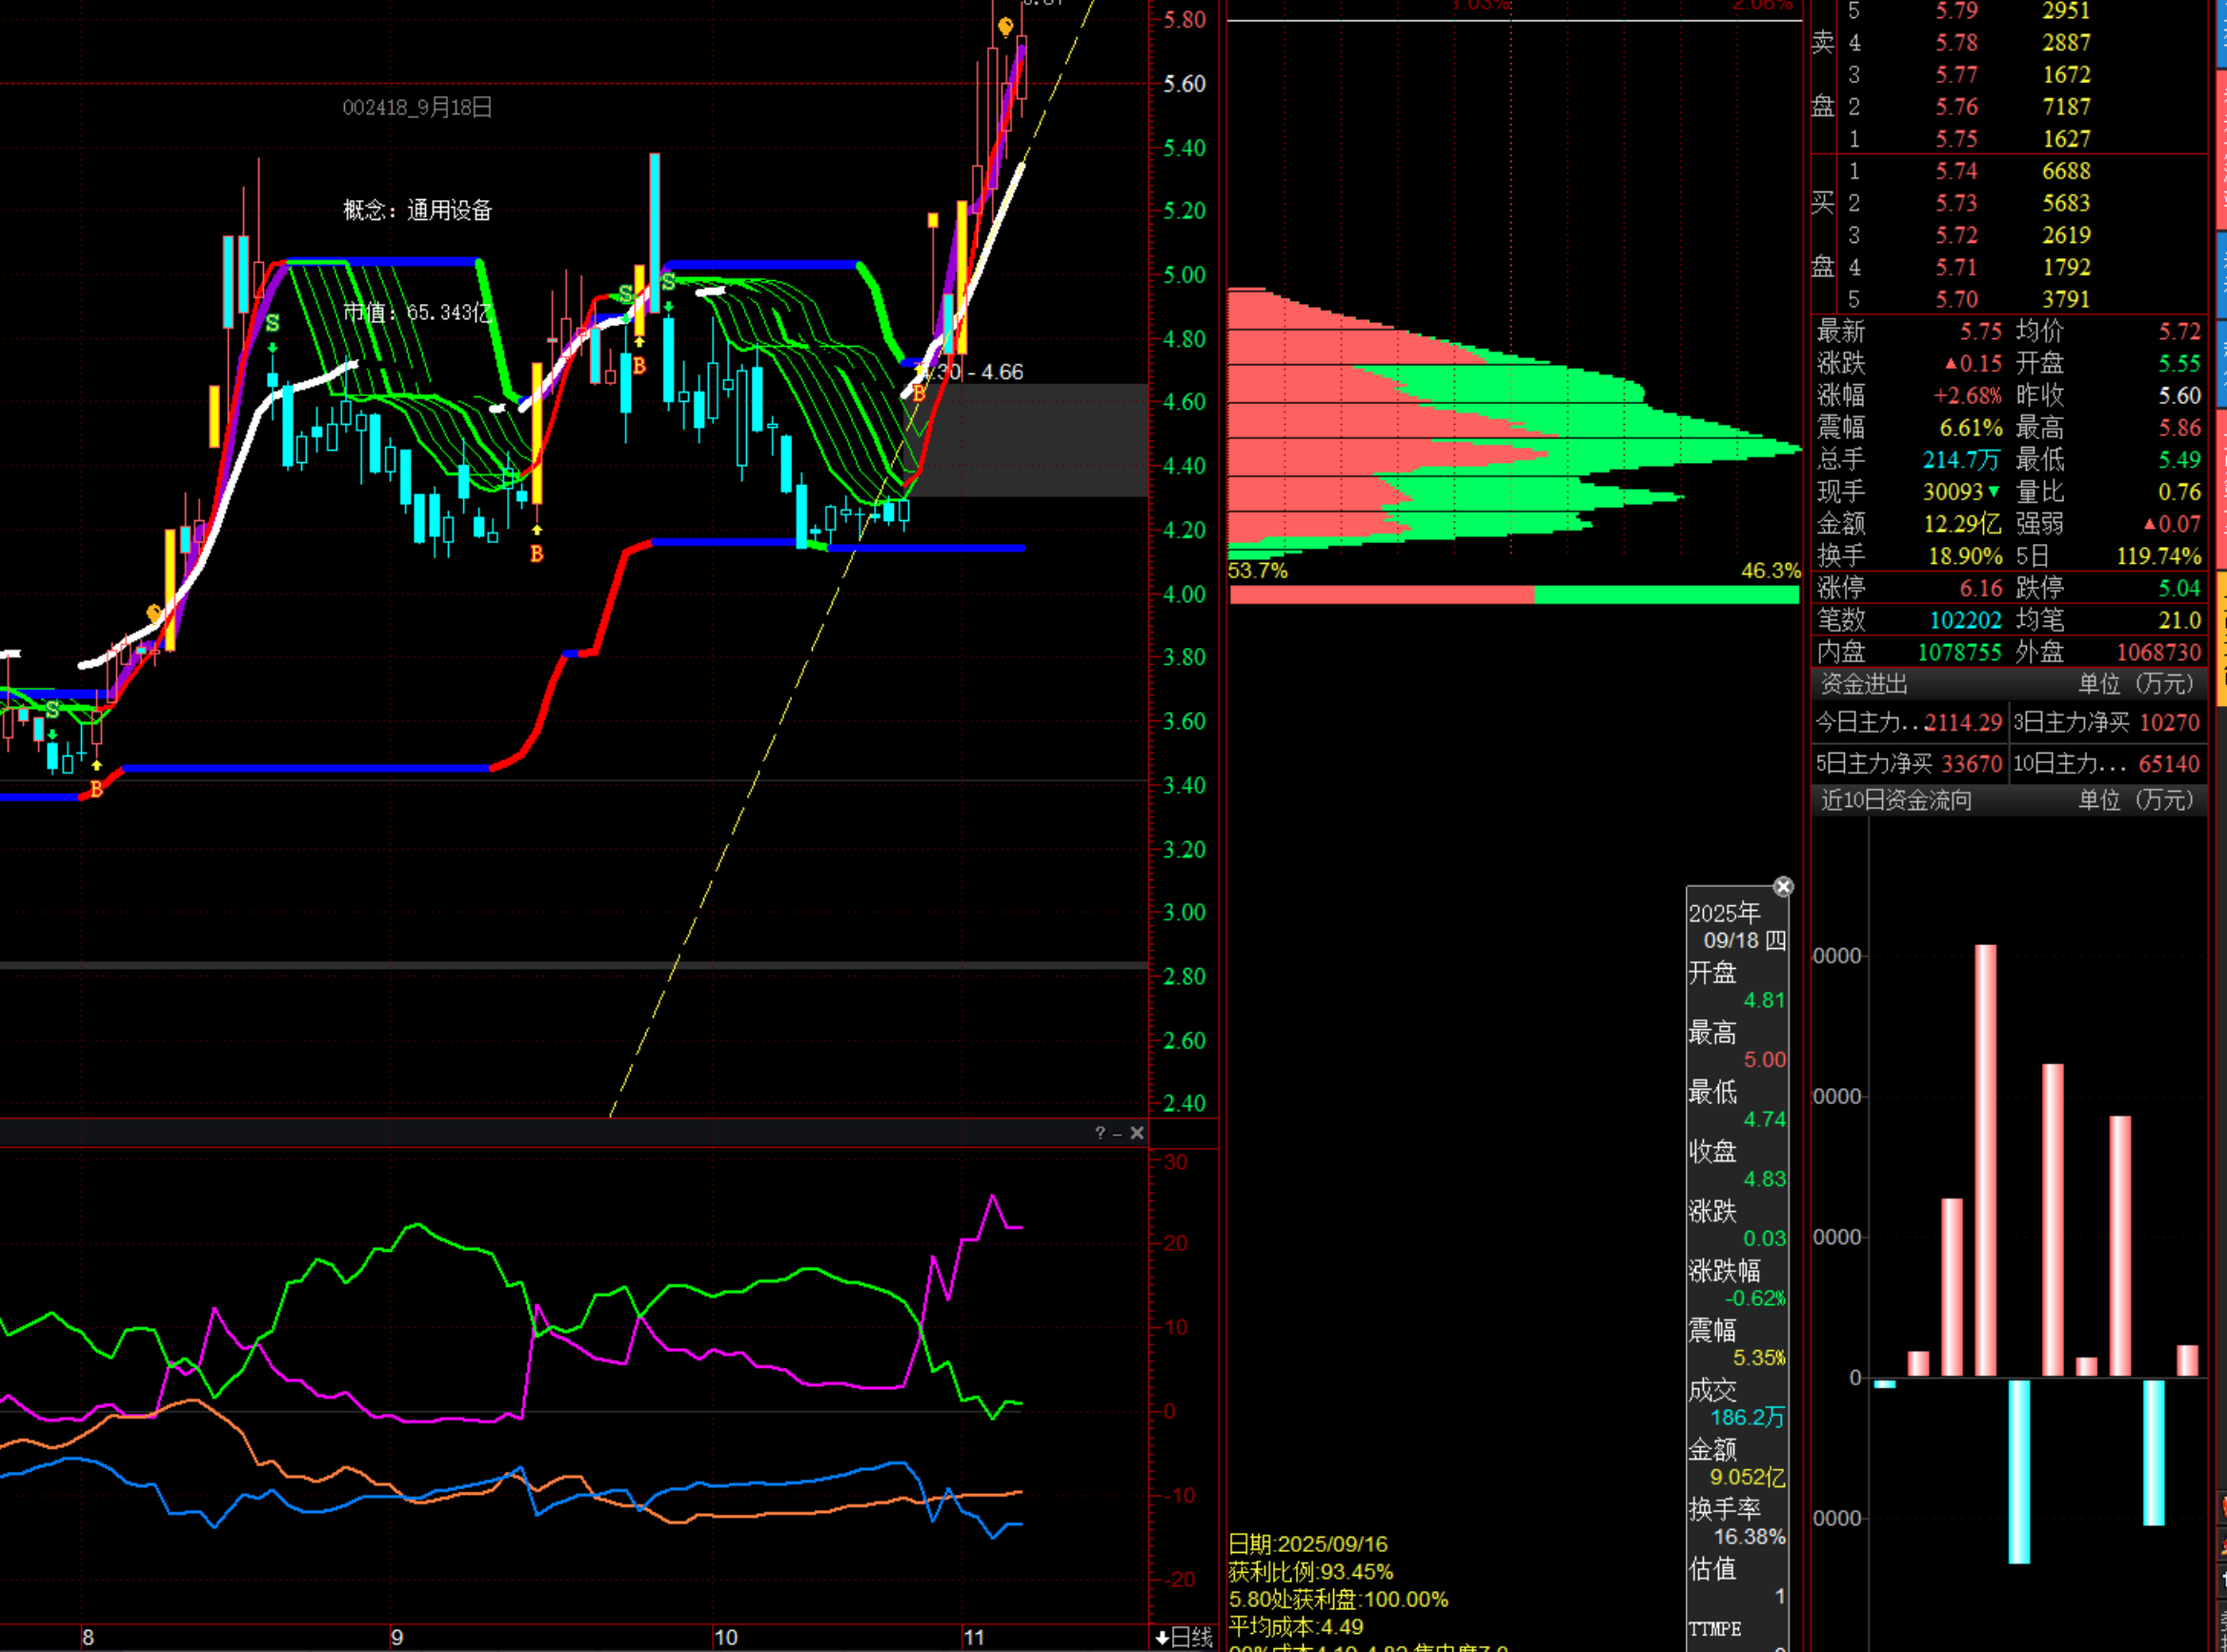Click the orange diamond marker atop latest candle
This screenshot has width=2227, height=1652.
(1005, 27)
